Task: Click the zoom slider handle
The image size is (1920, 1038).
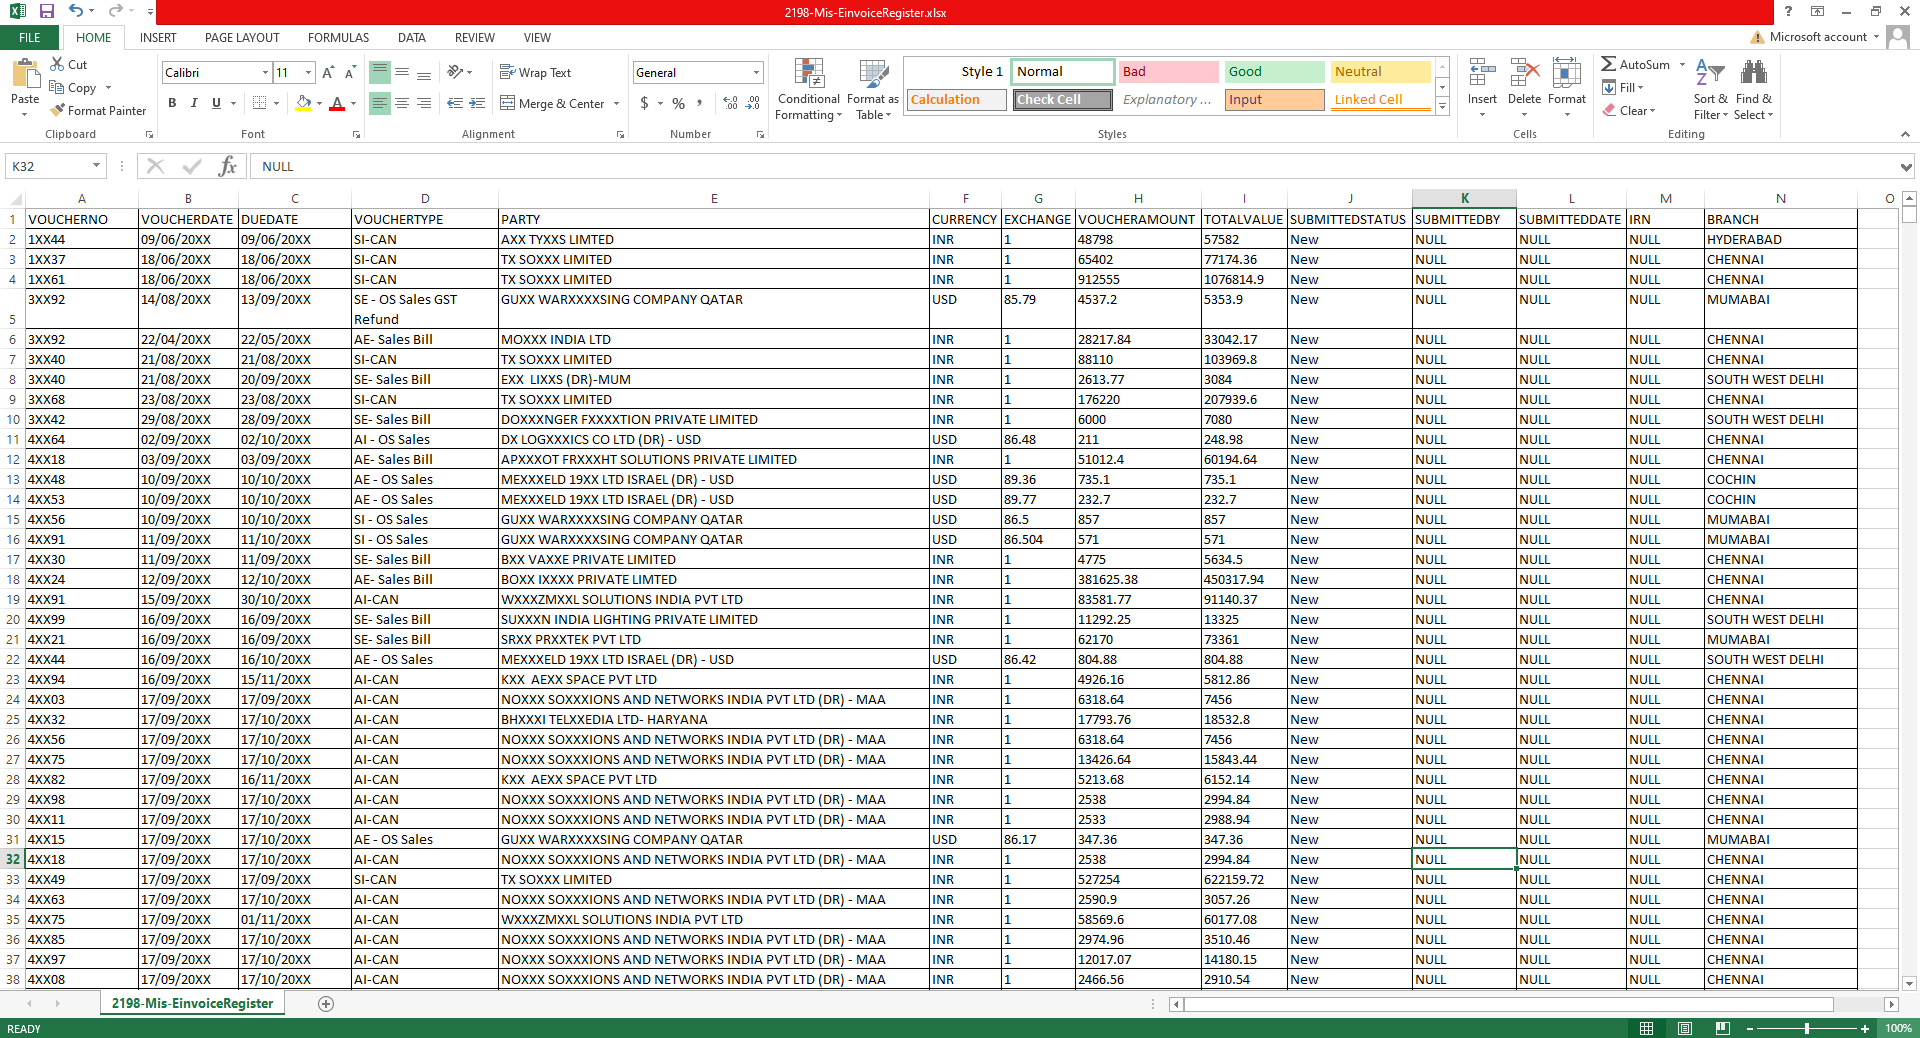Action: (x=1806, y=1028)
